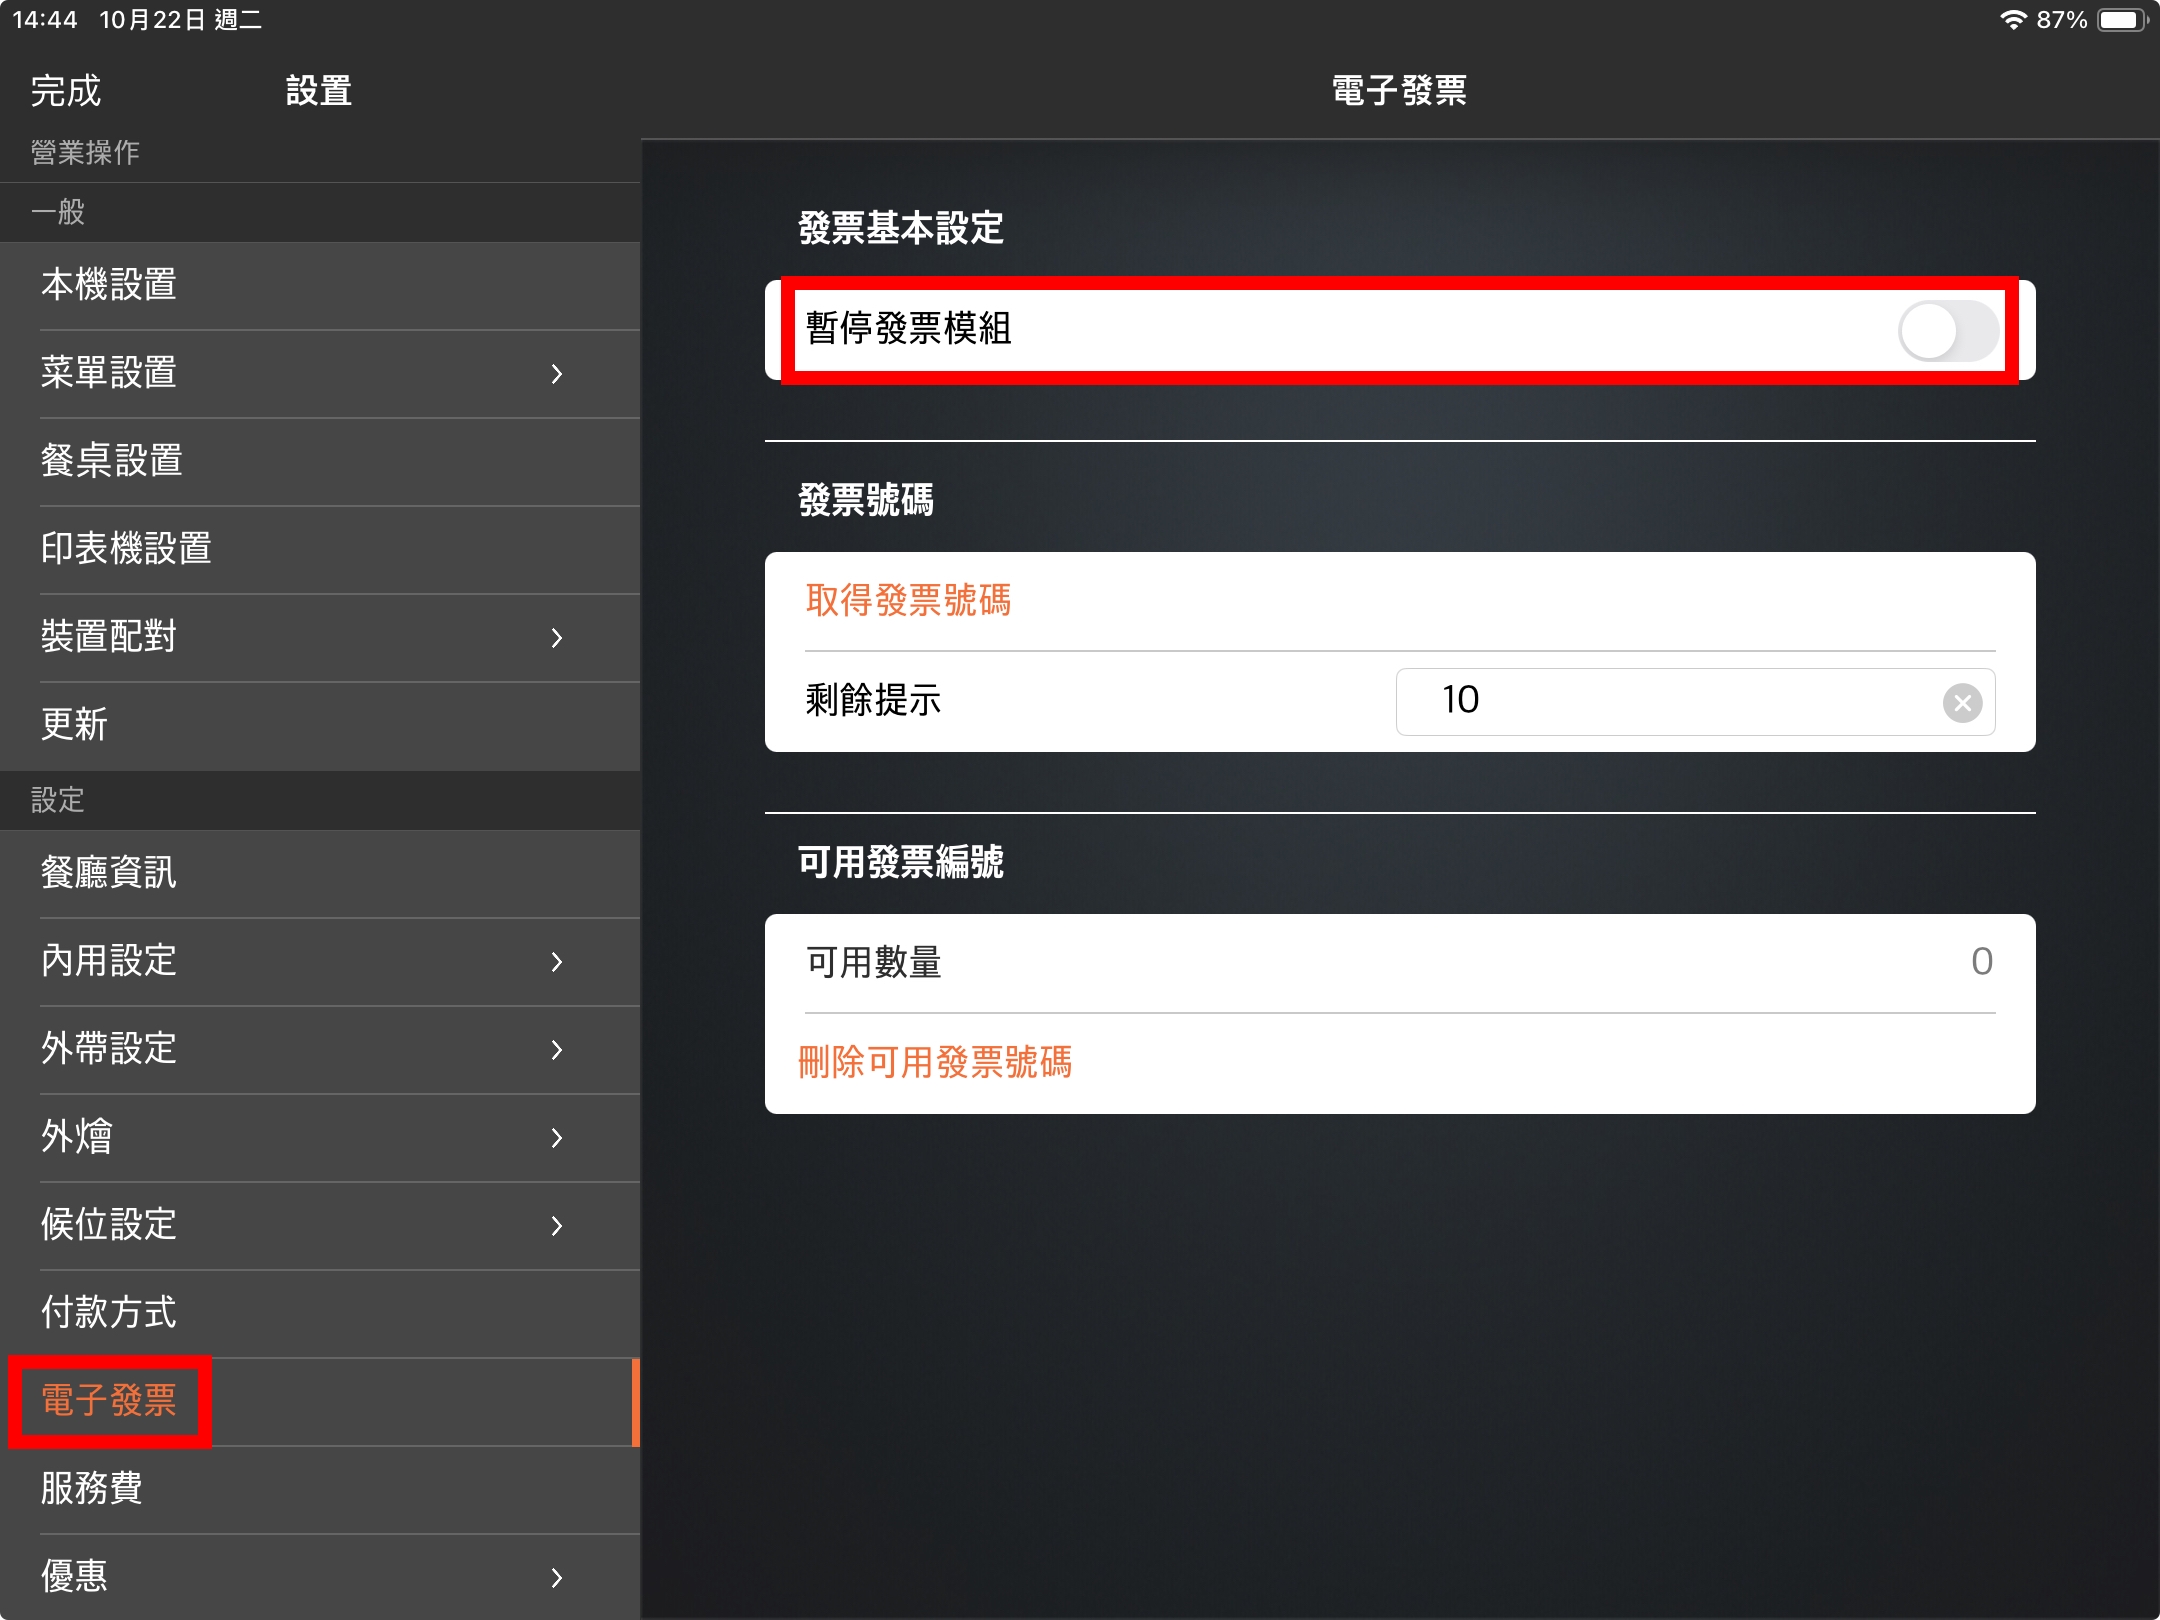Expand 菜單設置 chevron arrow
The image size is (2160, 1620).
(557, 374)
